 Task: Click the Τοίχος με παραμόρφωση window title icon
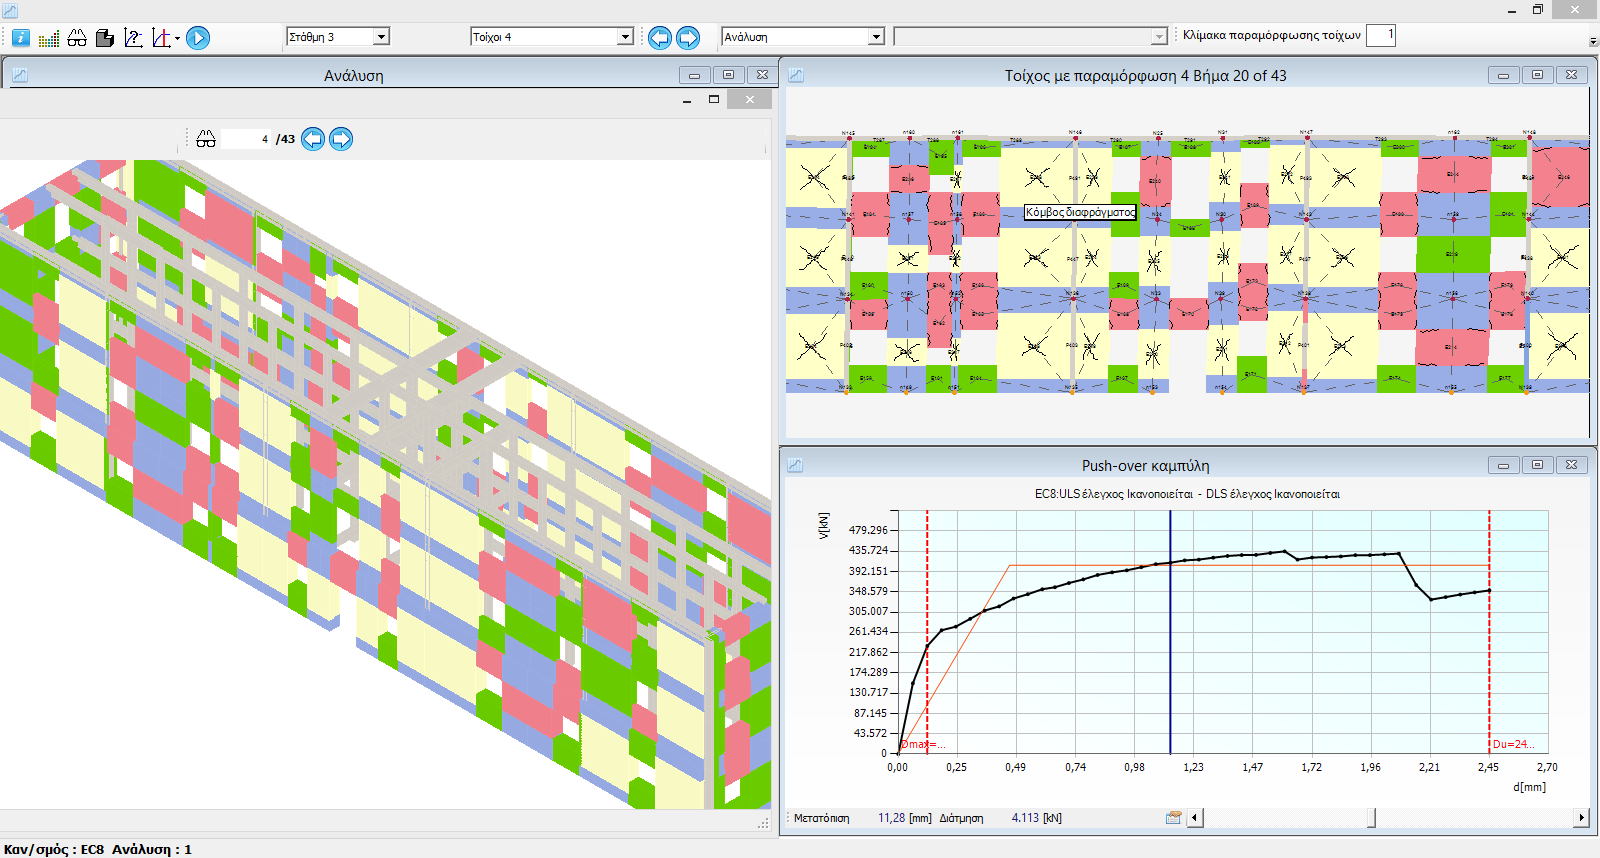(796, 75)
